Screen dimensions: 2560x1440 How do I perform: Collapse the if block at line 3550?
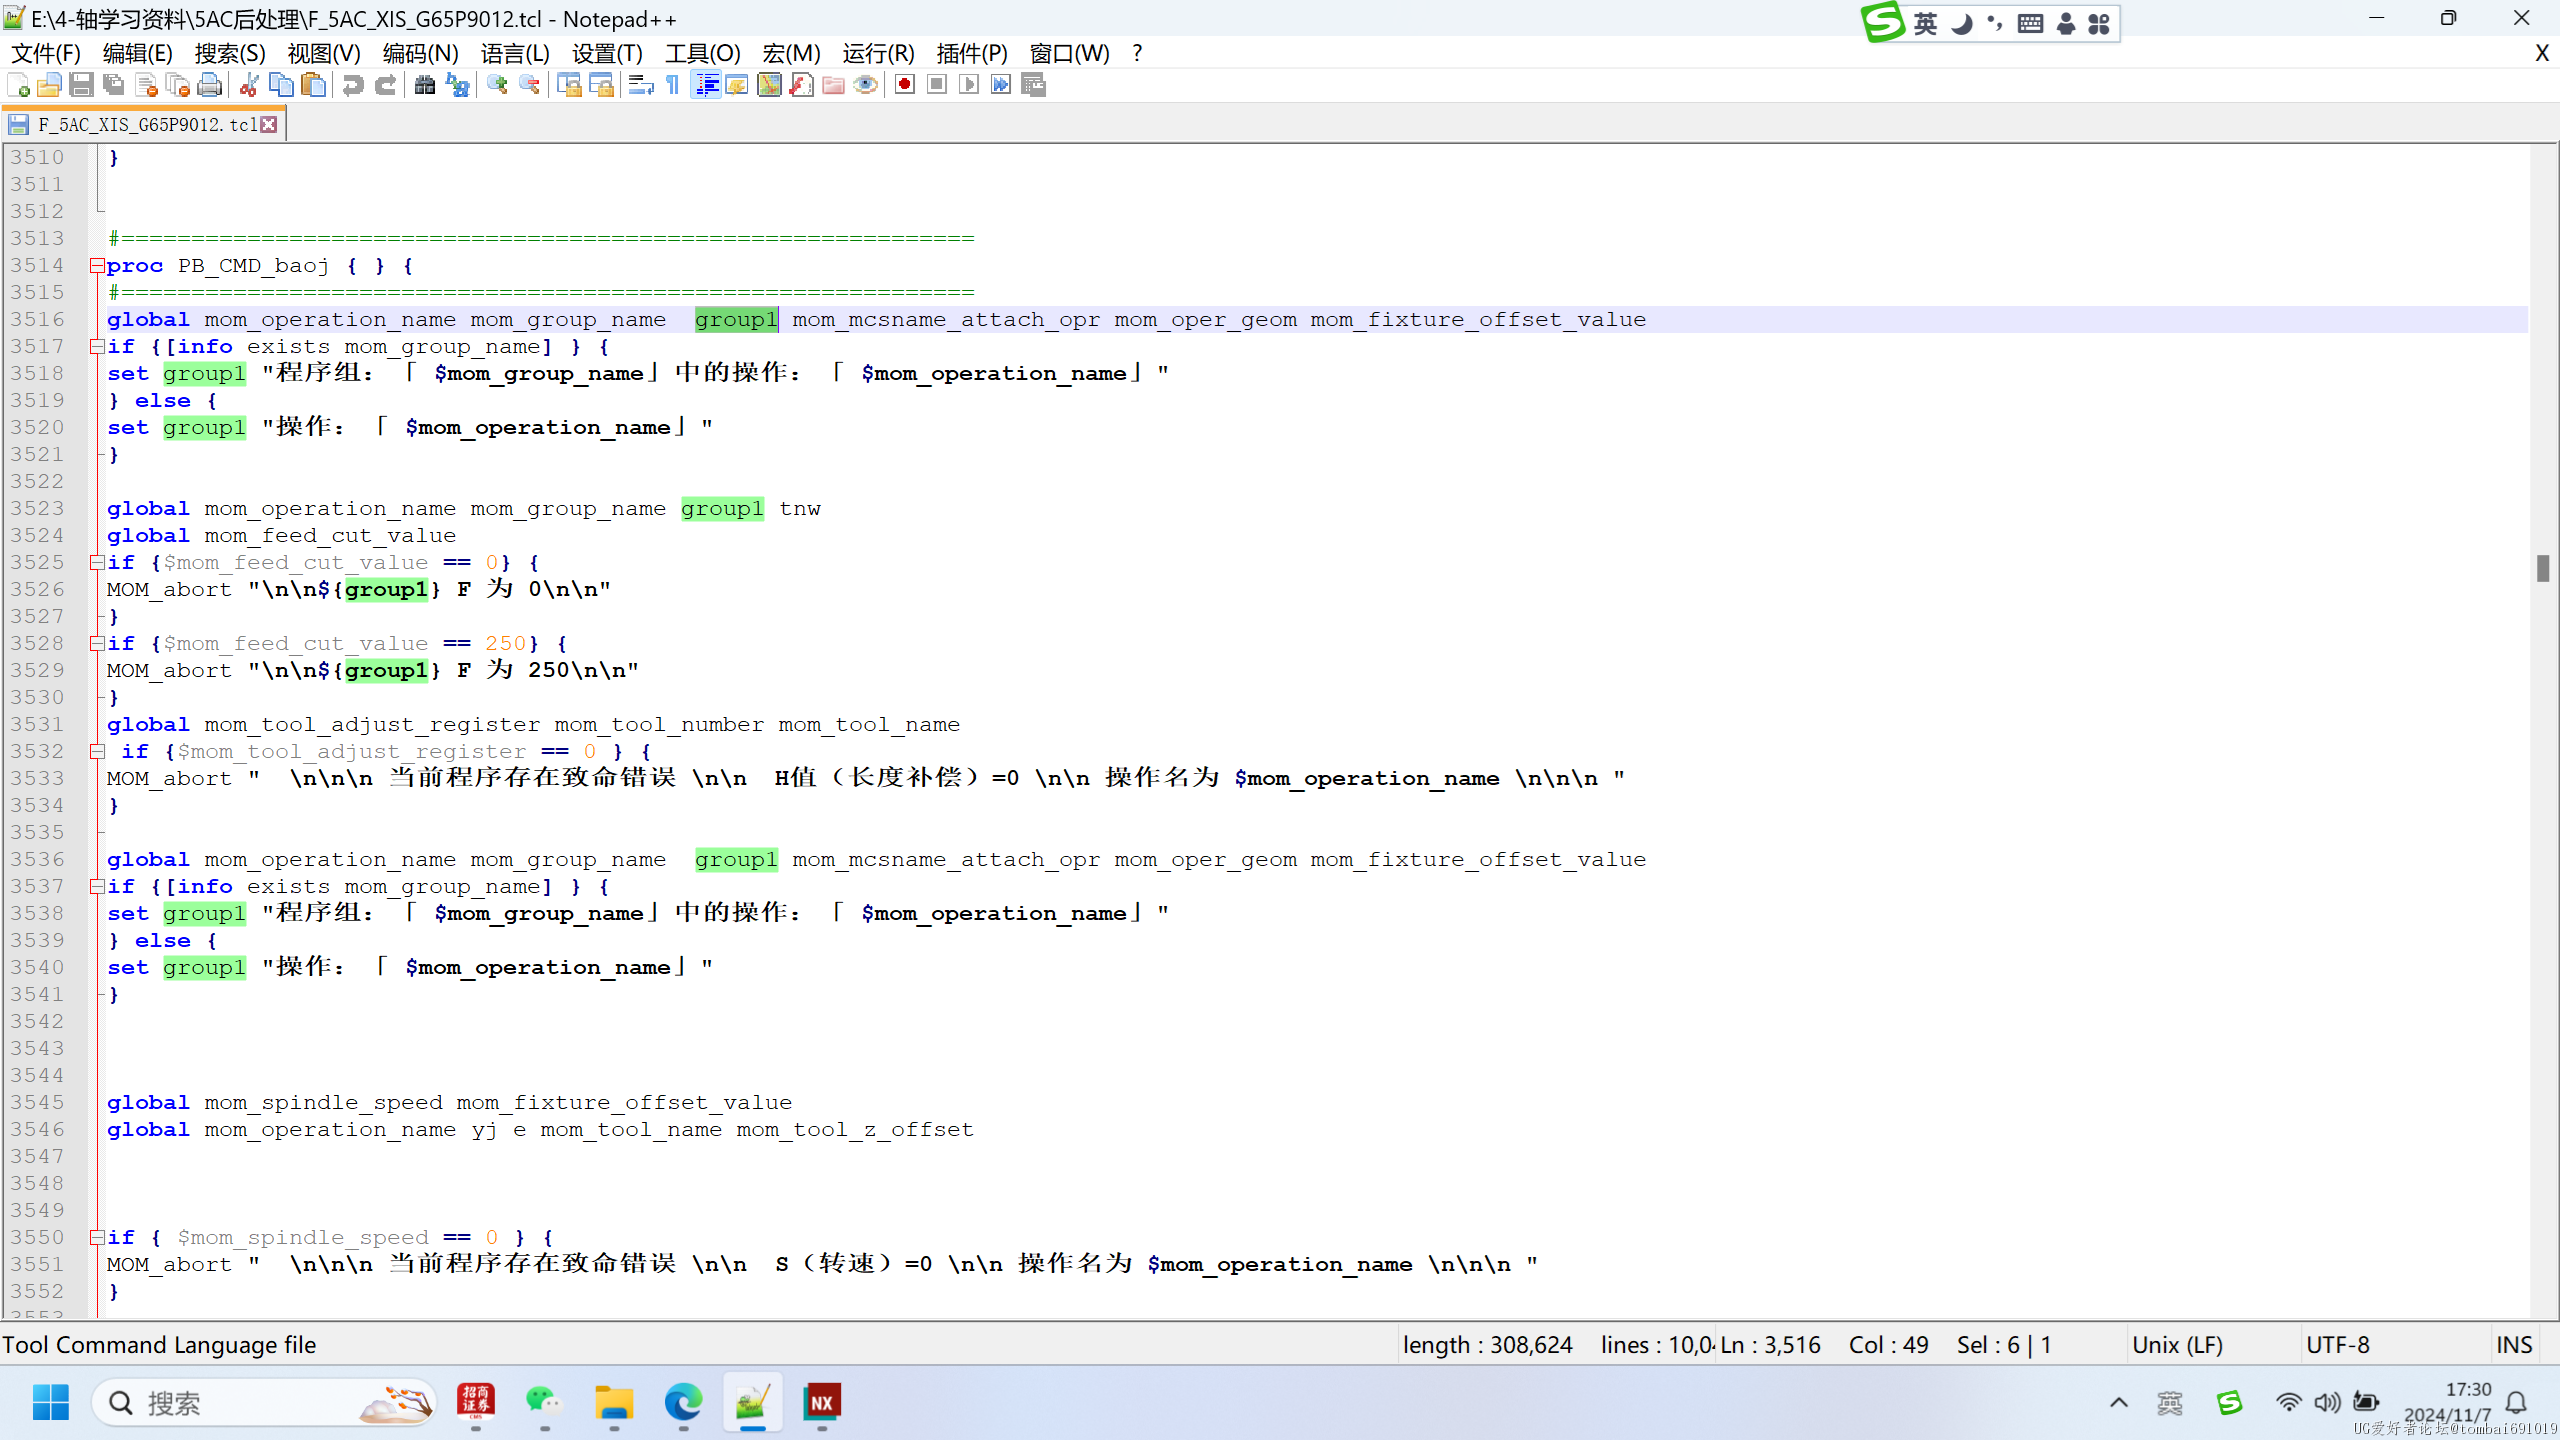[x=97, y=1238]
